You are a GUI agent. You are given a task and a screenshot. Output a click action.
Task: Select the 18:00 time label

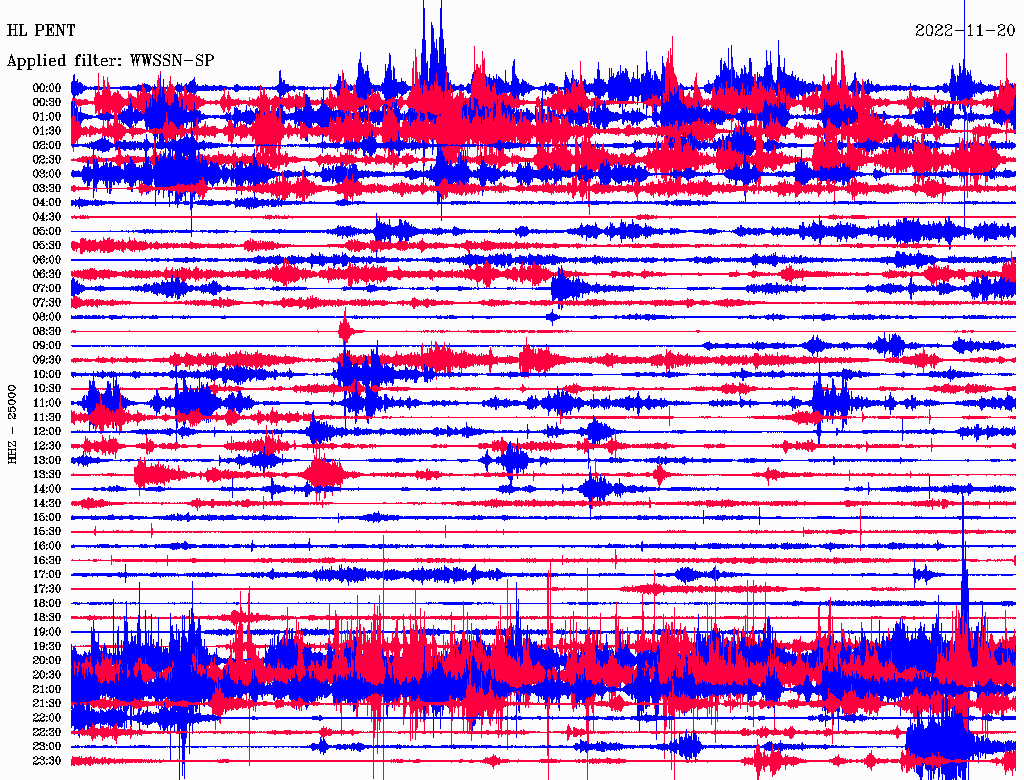coord(47,603)
